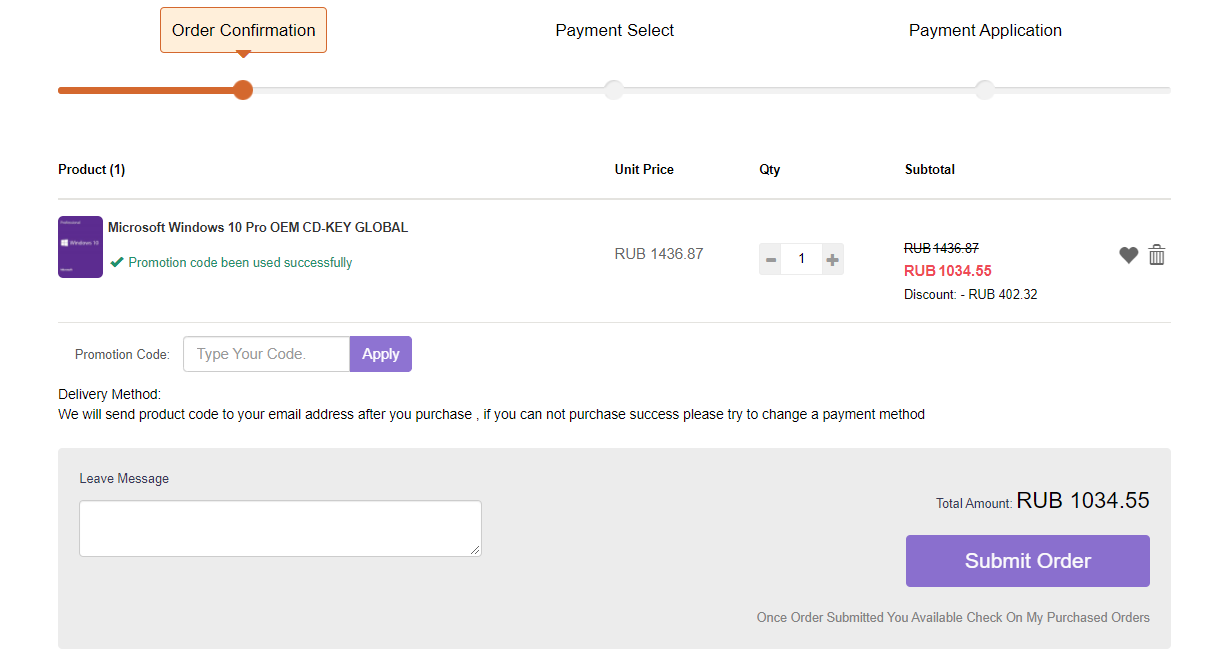Add product to wishlist with heart icon
Viewport: 1232px width, 662px height.
tap(1128, 255)
